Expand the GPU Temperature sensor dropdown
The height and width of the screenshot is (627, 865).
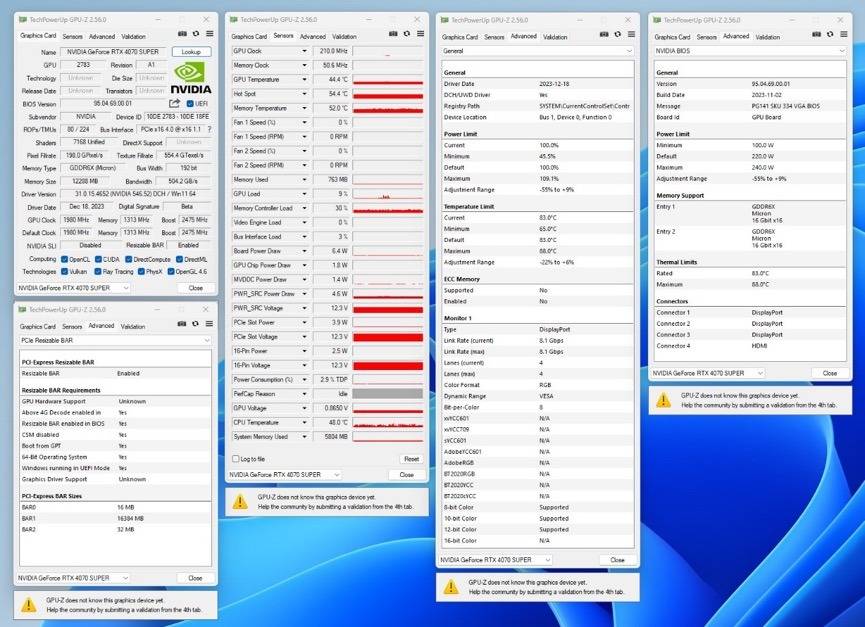[x=304, y=79]
